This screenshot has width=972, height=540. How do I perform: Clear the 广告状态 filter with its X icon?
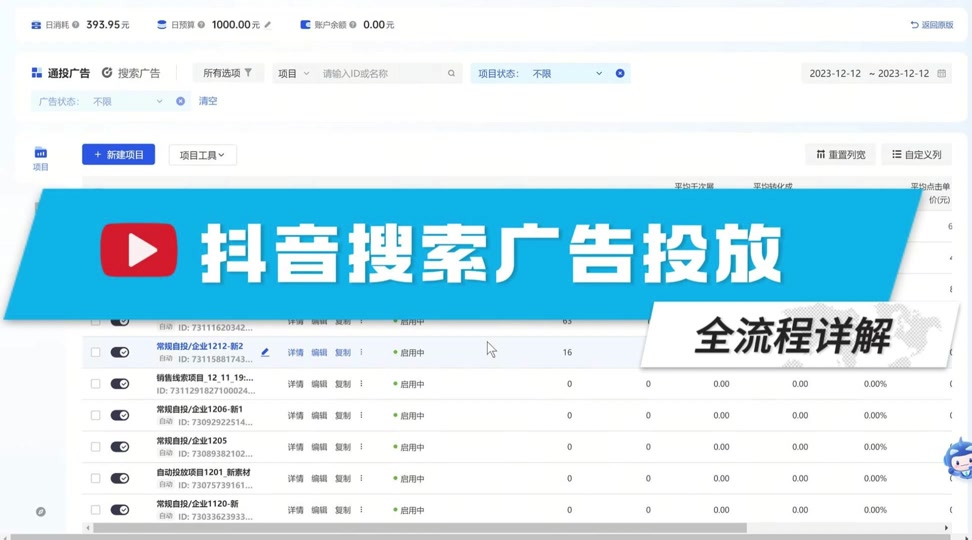[180, 101]
